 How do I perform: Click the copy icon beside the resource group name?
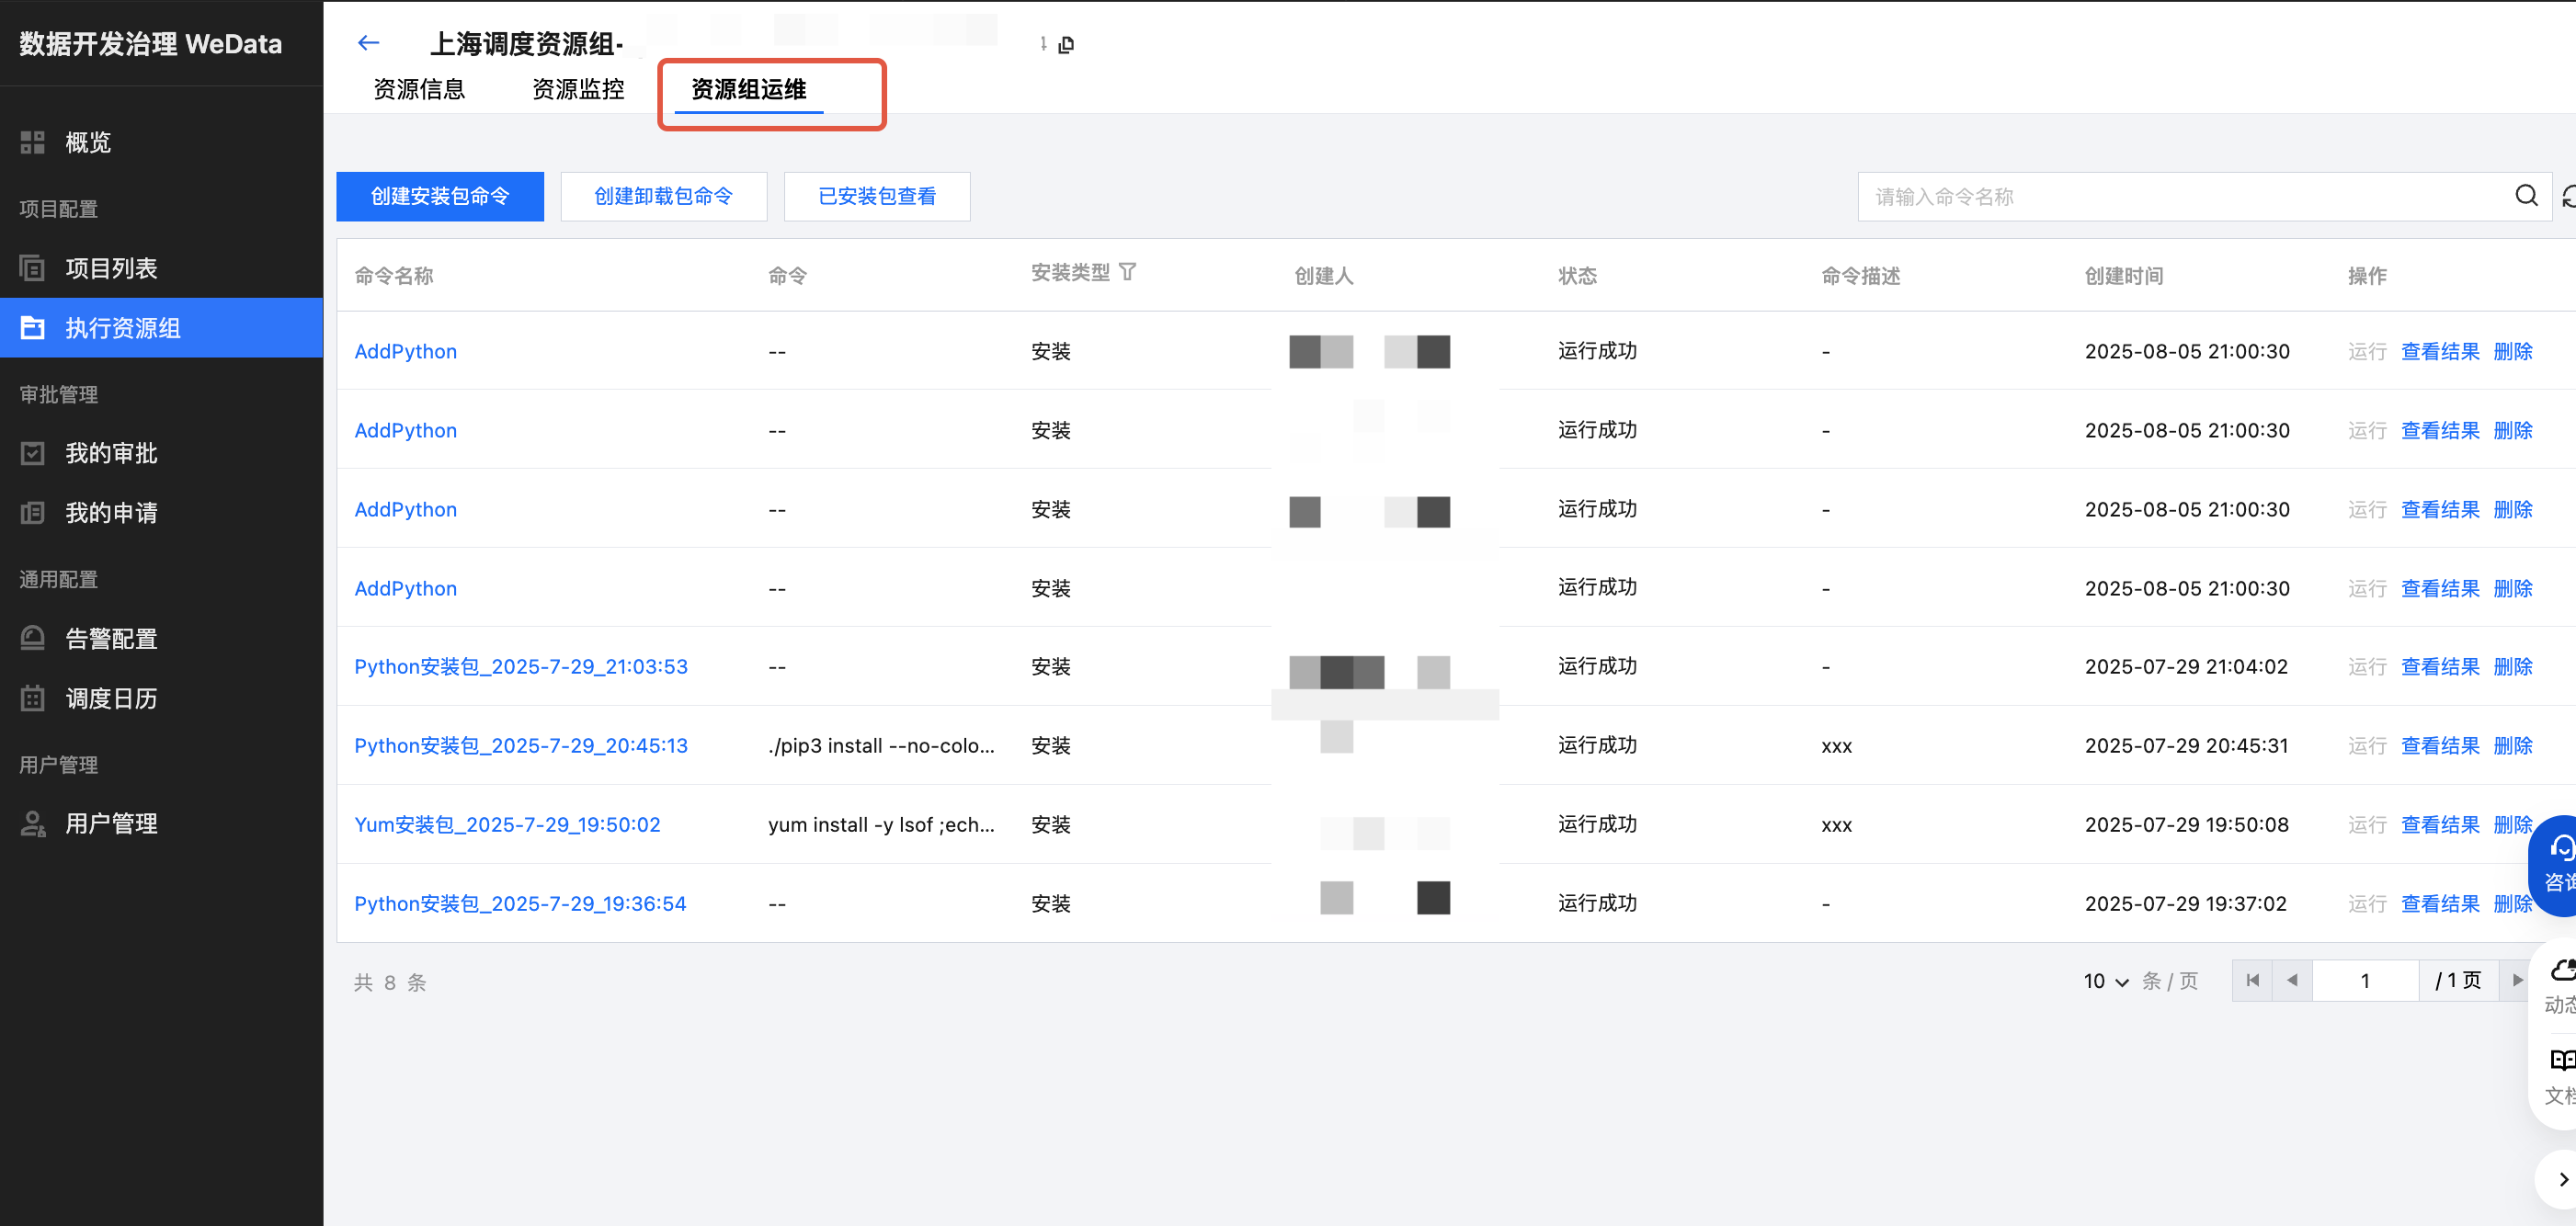1066,45
